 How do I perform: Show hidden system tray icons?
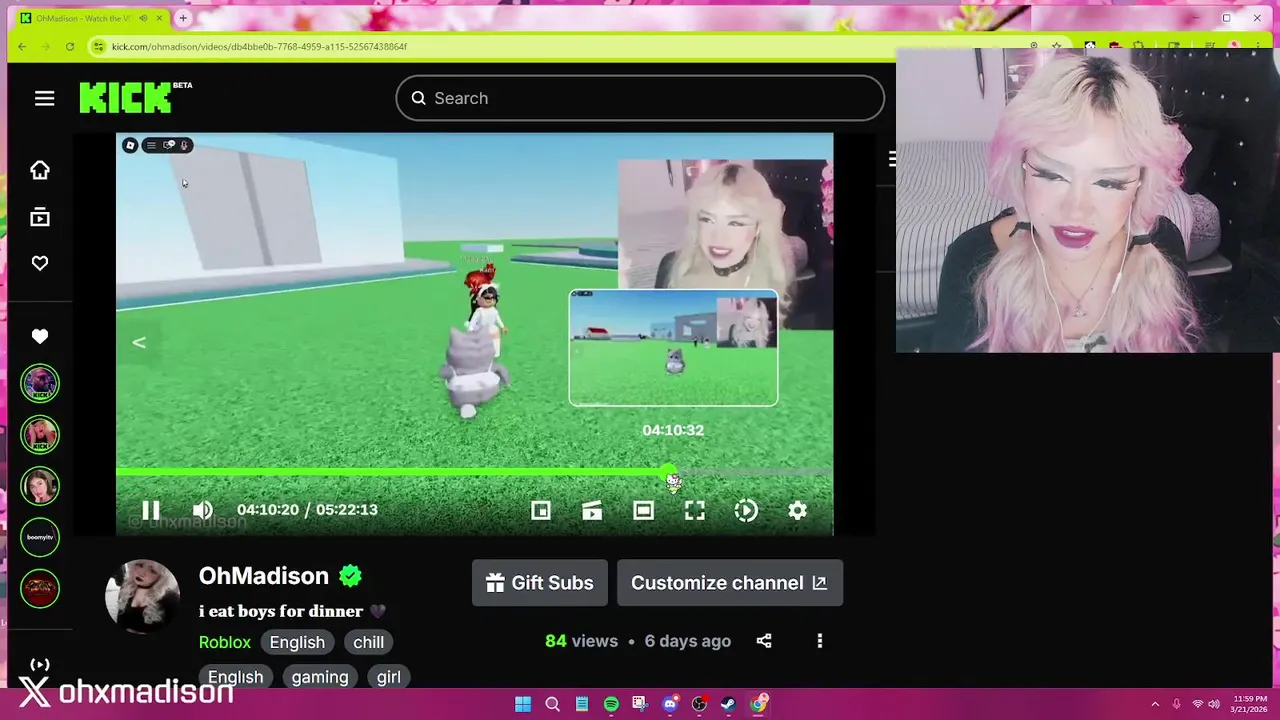click(1155, 704)
